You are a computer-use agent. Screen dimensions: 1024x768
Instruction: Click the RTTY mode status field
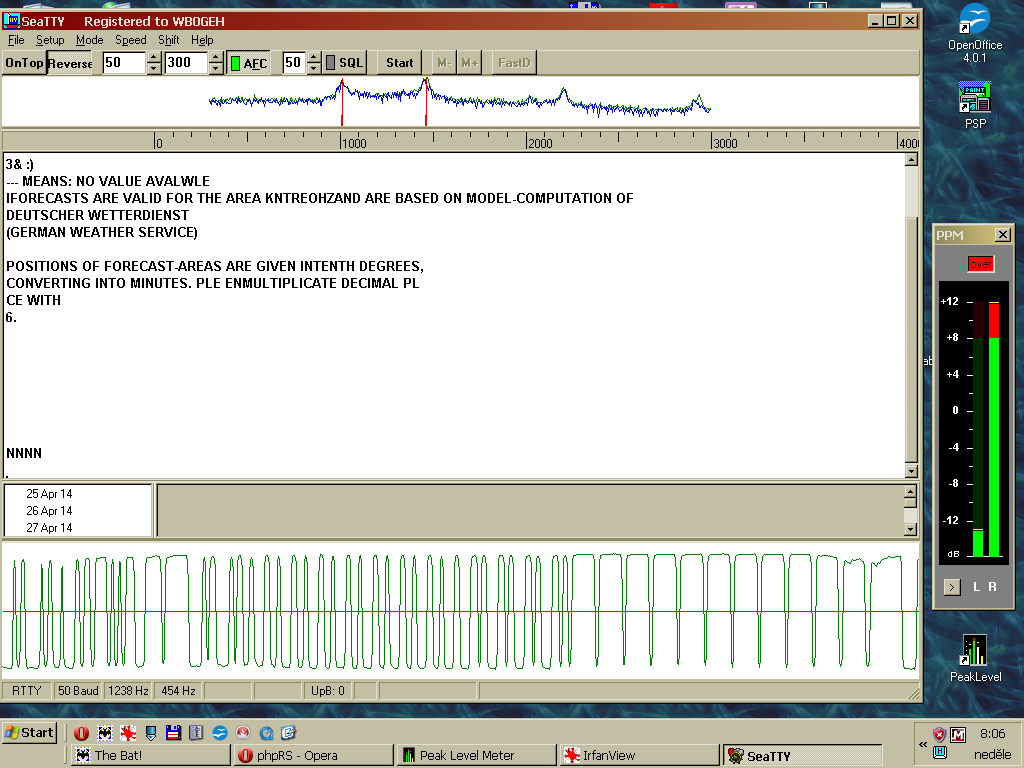(x=27, y=690)
